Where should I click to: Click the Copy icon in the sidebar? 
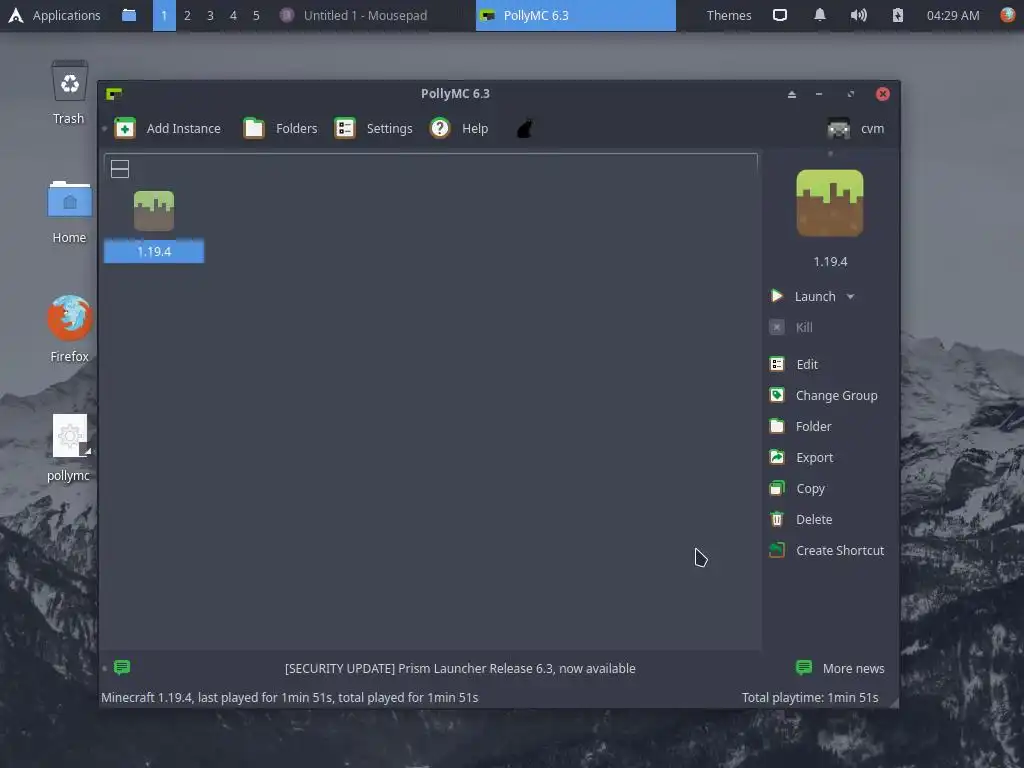coord(776,488)
